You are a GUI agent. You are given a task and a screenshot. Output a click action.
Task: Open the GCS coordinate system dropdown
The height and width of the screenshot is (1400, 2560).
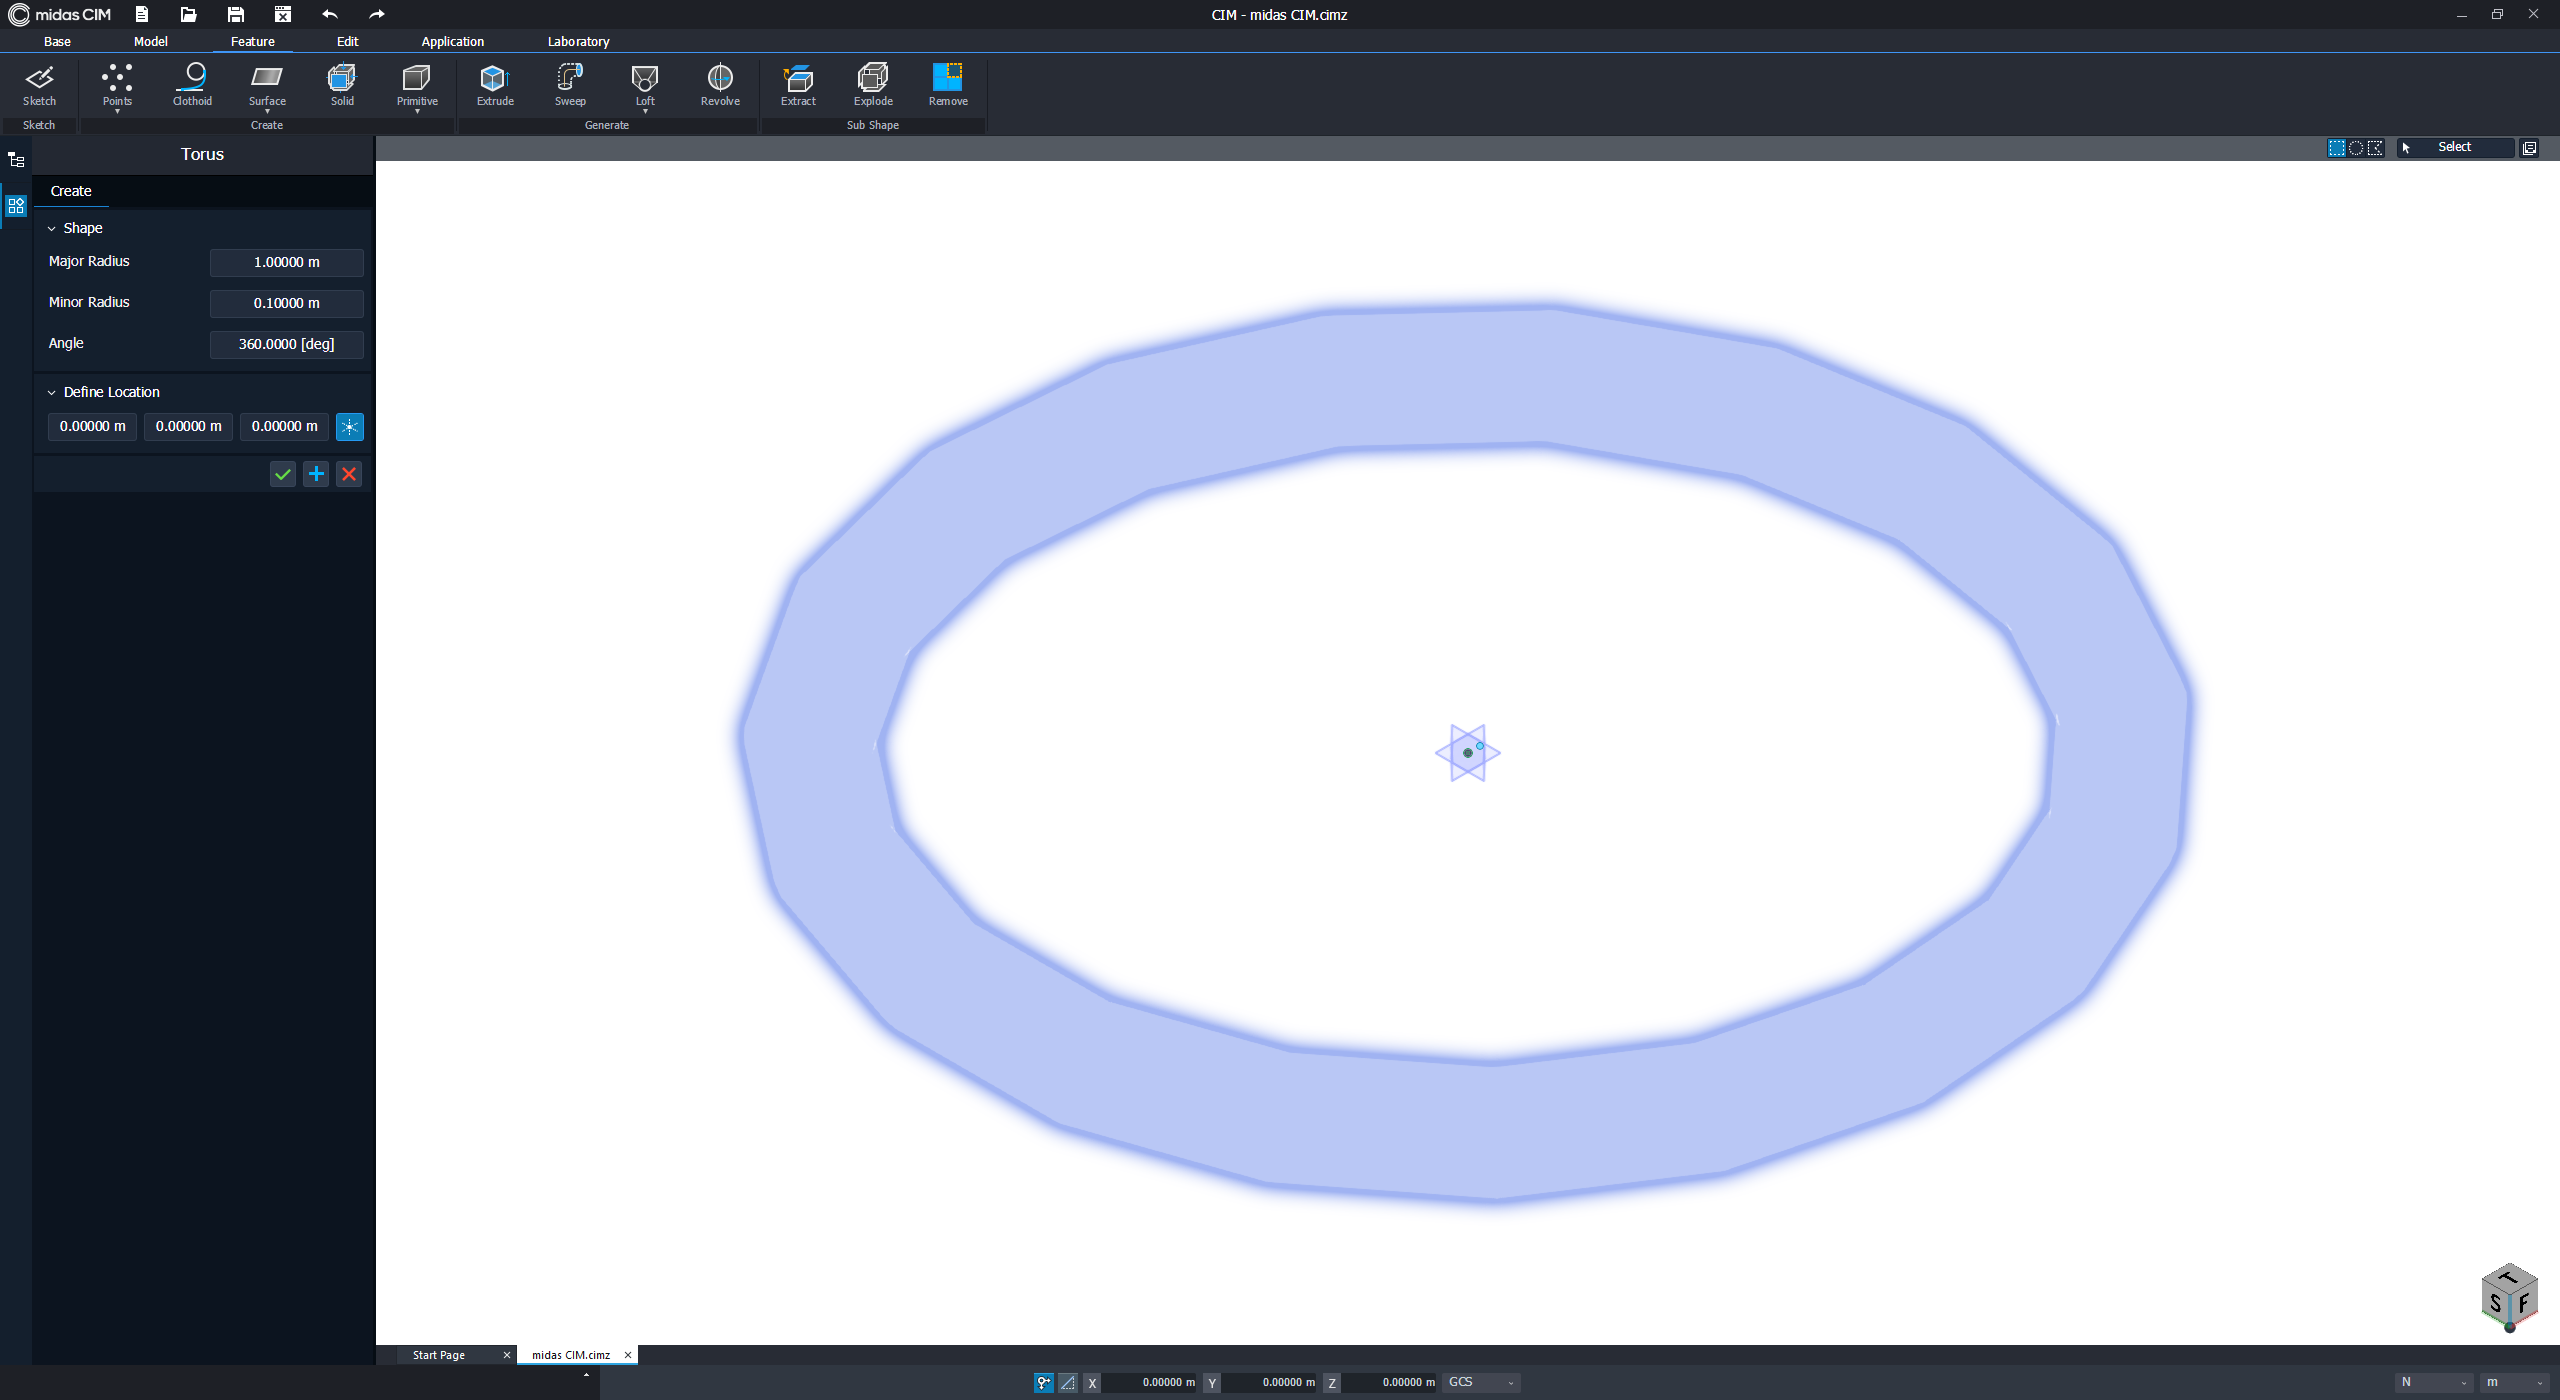tap(1481, 1382)
